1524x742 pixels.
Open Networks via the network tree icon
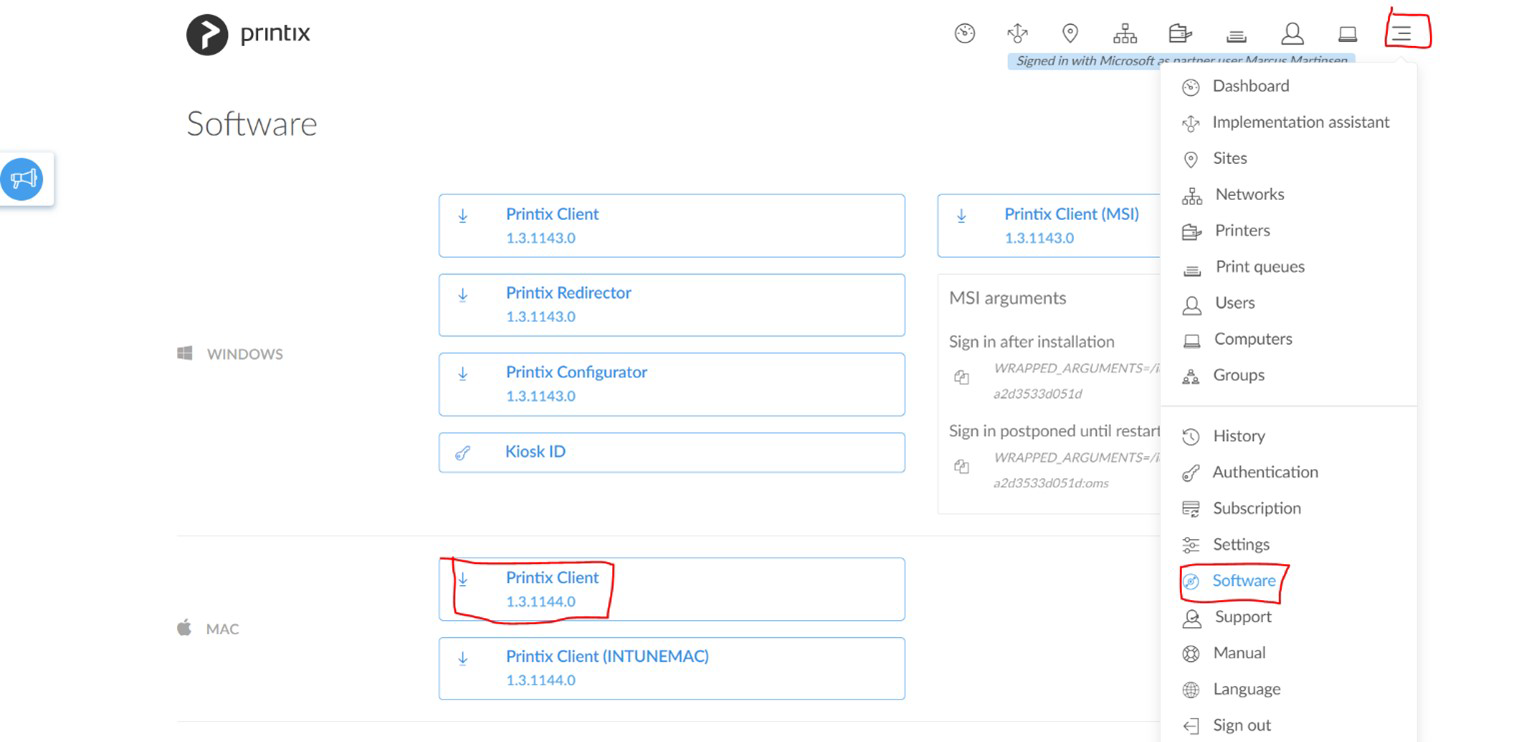[x=1124, y=32]
